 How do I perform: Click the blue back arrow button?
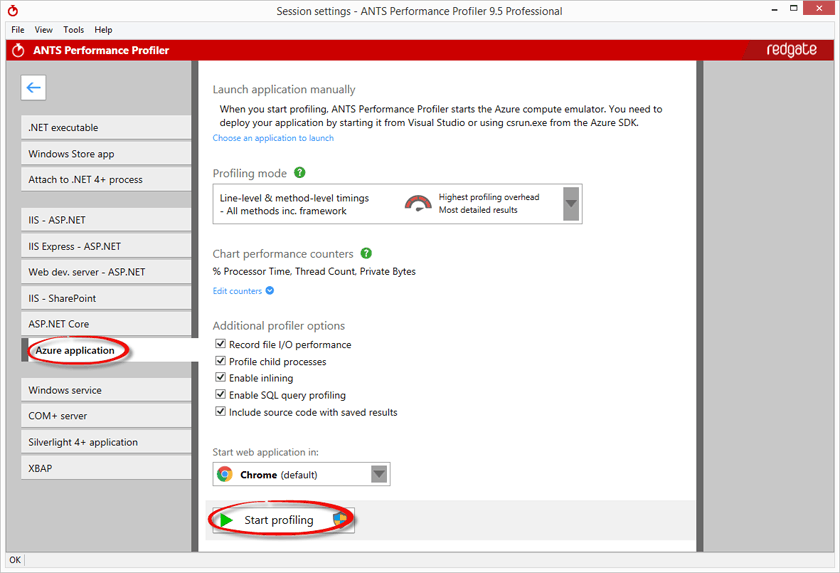(x=33, y=87)
